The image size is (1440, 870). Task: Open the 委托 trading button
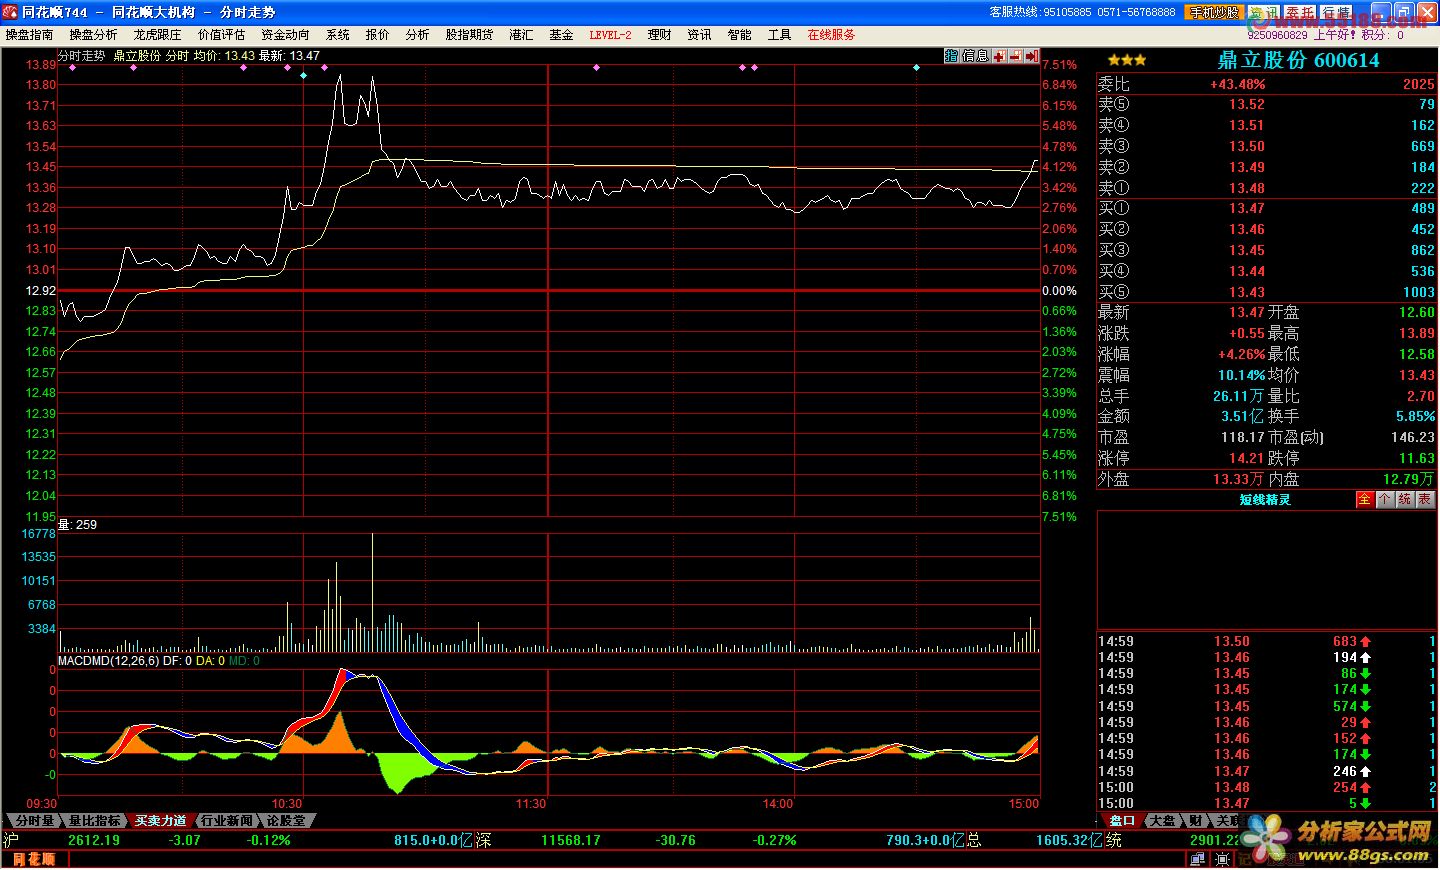pyautogui.click(x=1300, y=12)
